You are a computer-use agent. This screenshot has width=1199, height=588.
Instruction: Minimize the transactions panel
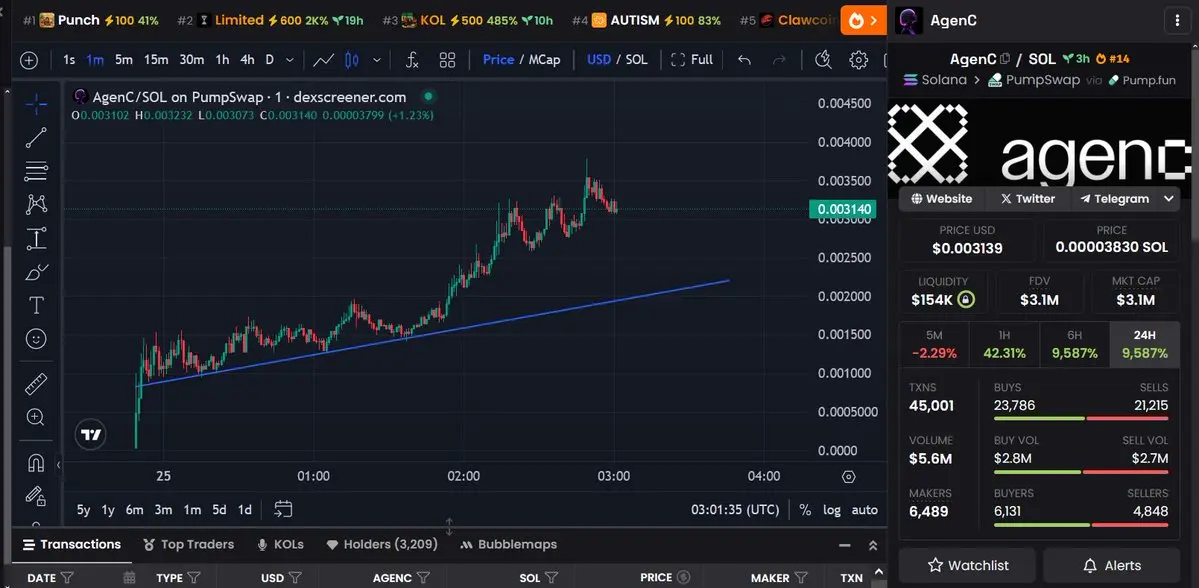pos(845,545)
